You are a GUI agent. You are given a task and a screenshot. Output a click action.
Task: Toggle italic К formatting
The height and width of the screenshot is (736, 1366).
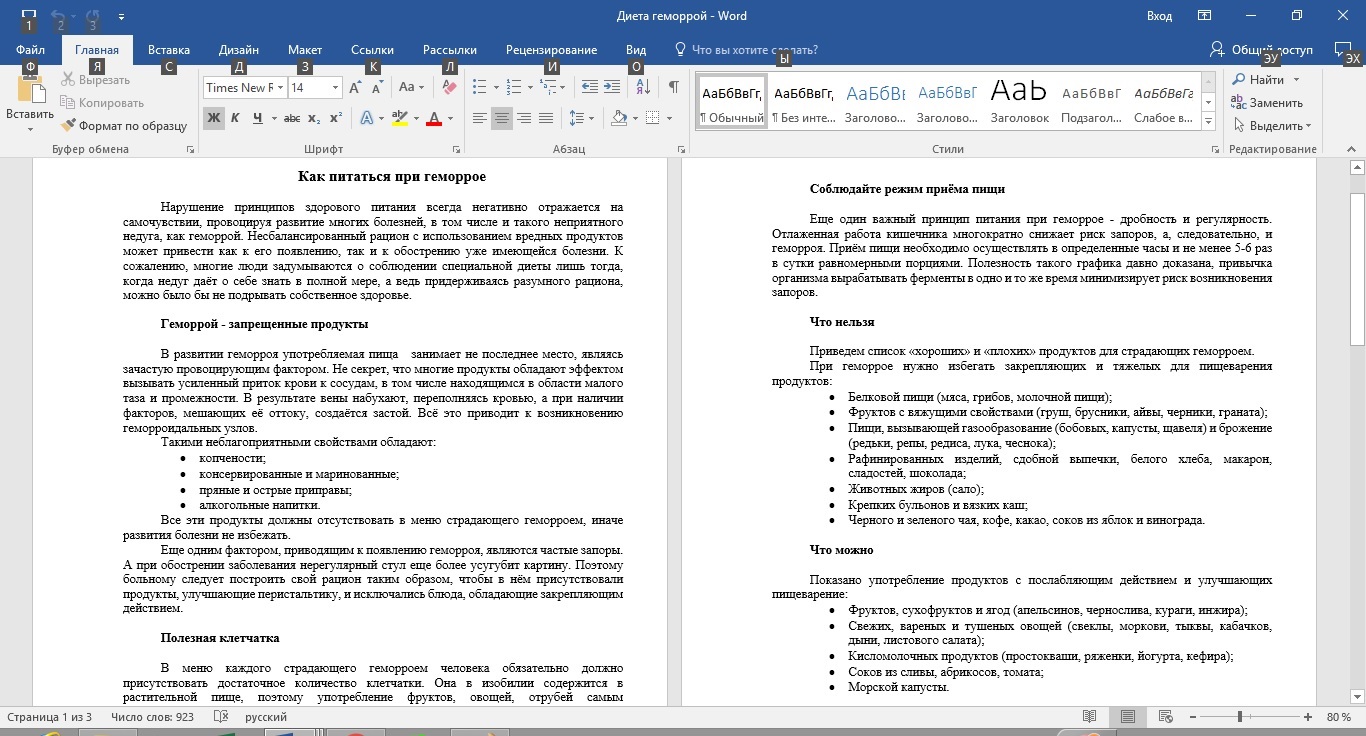pyautogui.click(x=236, y=118)
